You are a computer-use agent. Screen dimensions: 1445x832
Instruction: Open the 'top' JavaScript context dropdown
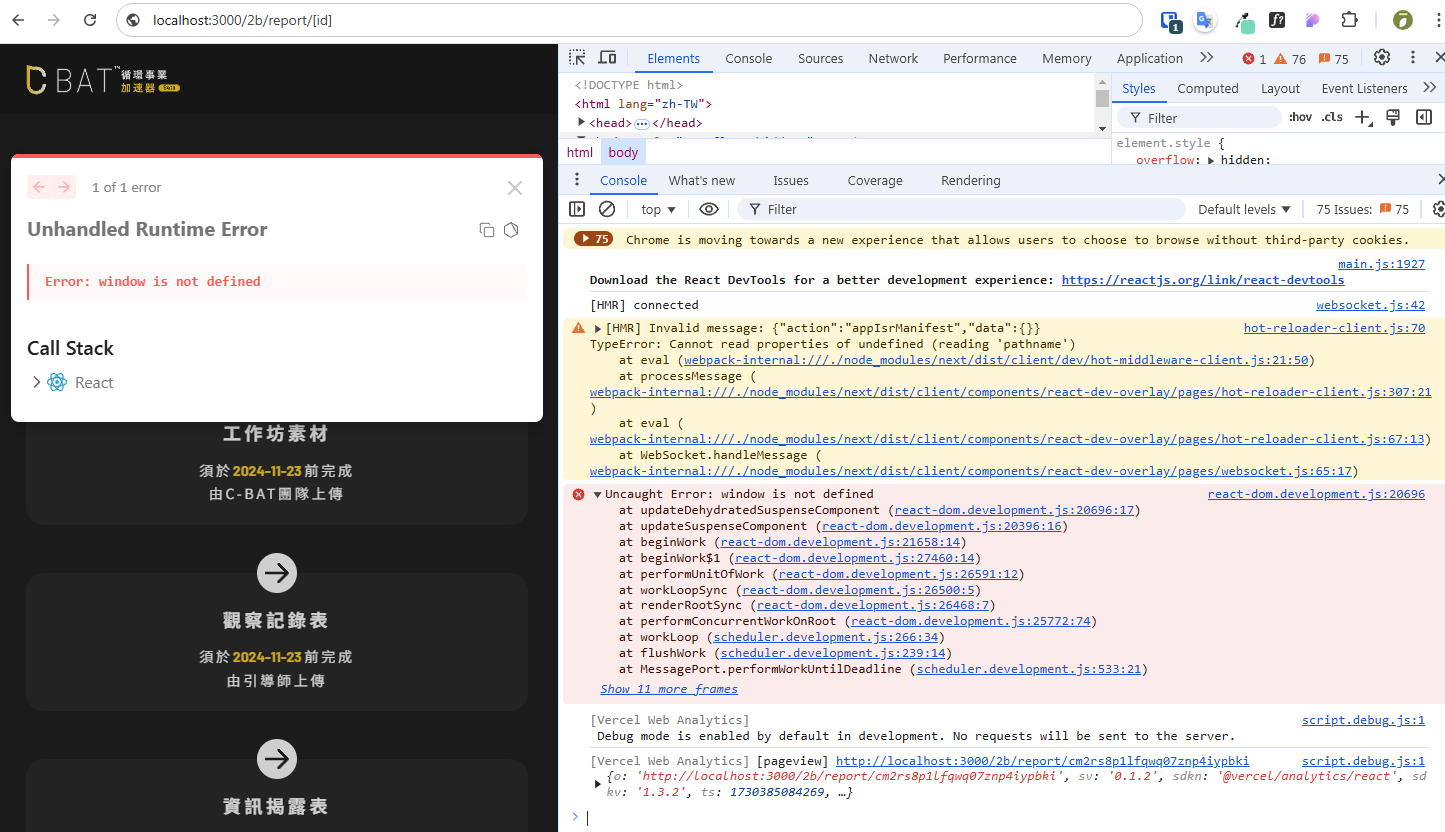658,209
